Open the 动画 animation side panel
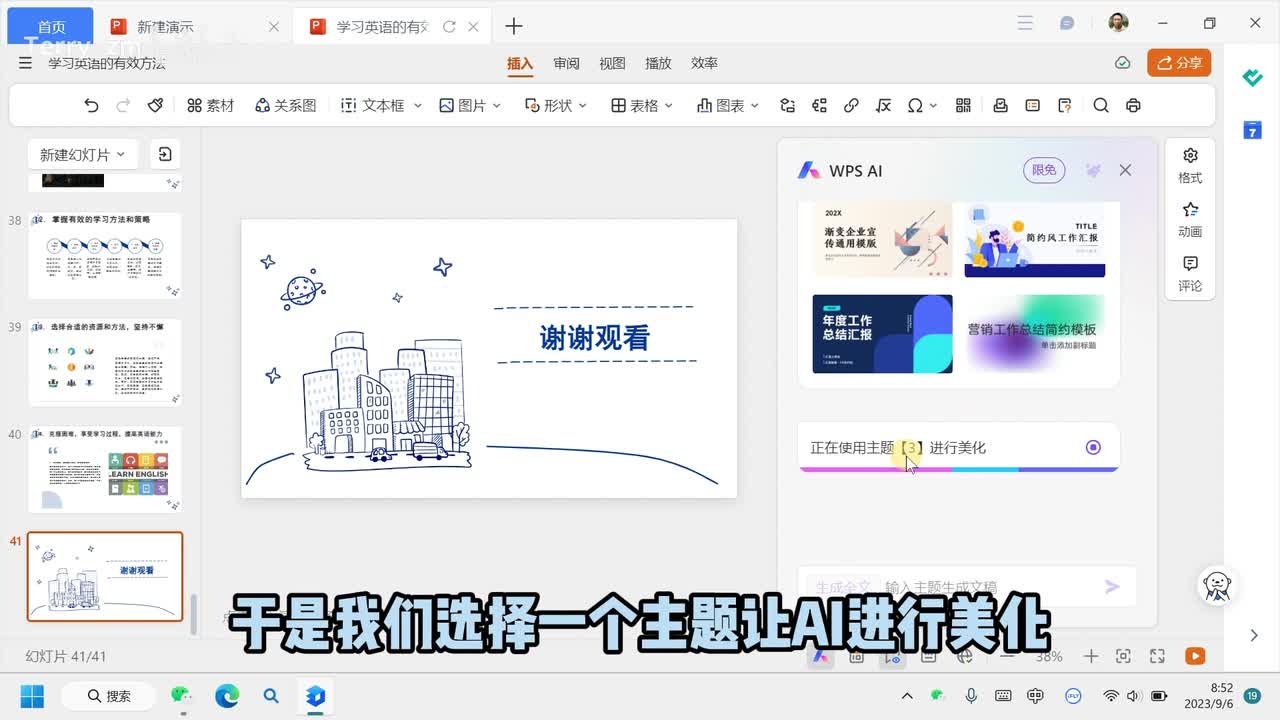This screenshot has width=1280, height=720. pos(1190,219)
